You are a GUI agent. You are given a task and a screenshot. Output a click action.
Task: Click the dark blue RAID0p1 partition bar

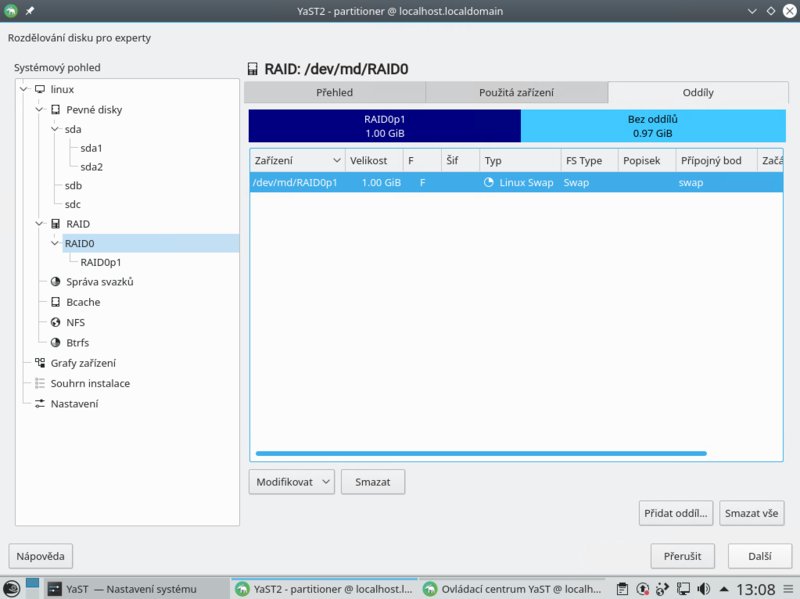pos(385,126)
